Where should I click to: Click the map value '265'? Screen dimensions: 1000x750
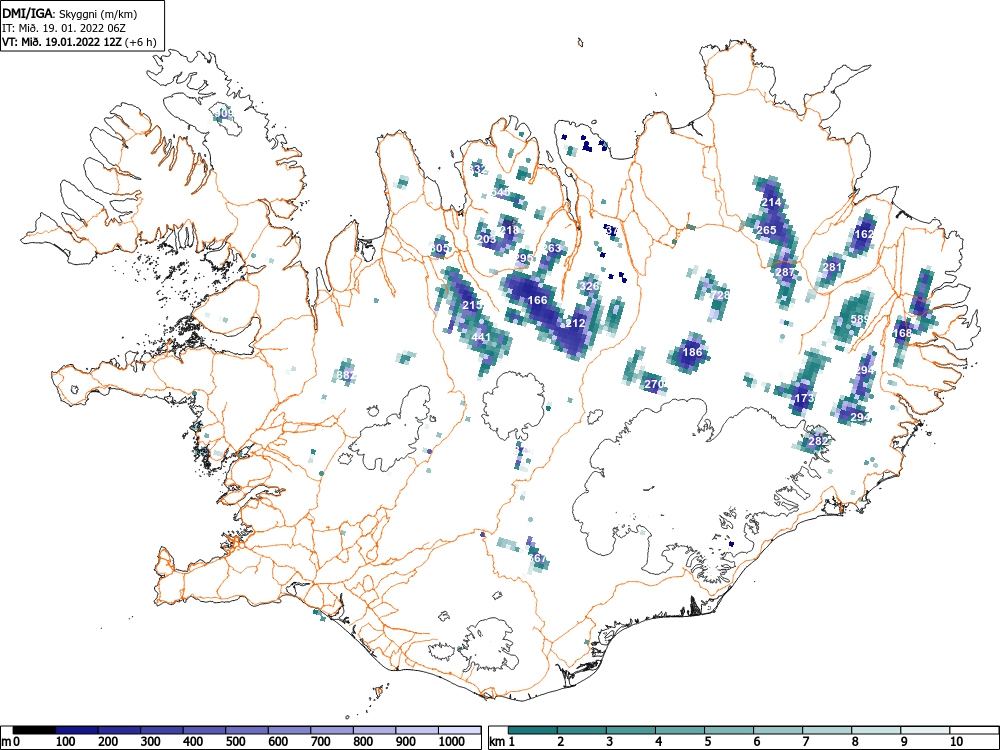coord(766,230)
